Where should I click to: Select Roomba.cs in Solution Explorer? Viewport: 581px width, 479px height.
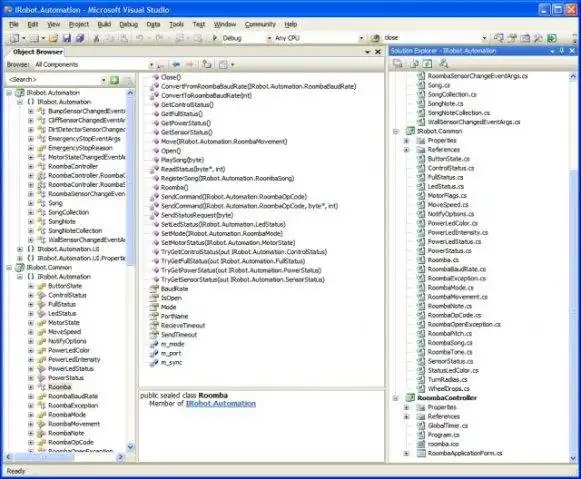[x=443, y=260]
